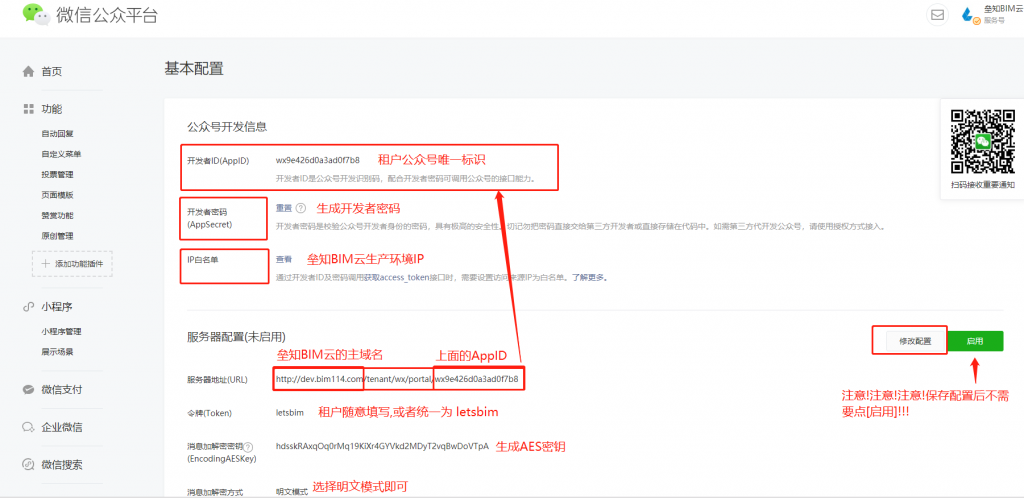Click 重置 link for AppSecret
This screenshot has height=498, width=1024.
[x=283, y=208]
